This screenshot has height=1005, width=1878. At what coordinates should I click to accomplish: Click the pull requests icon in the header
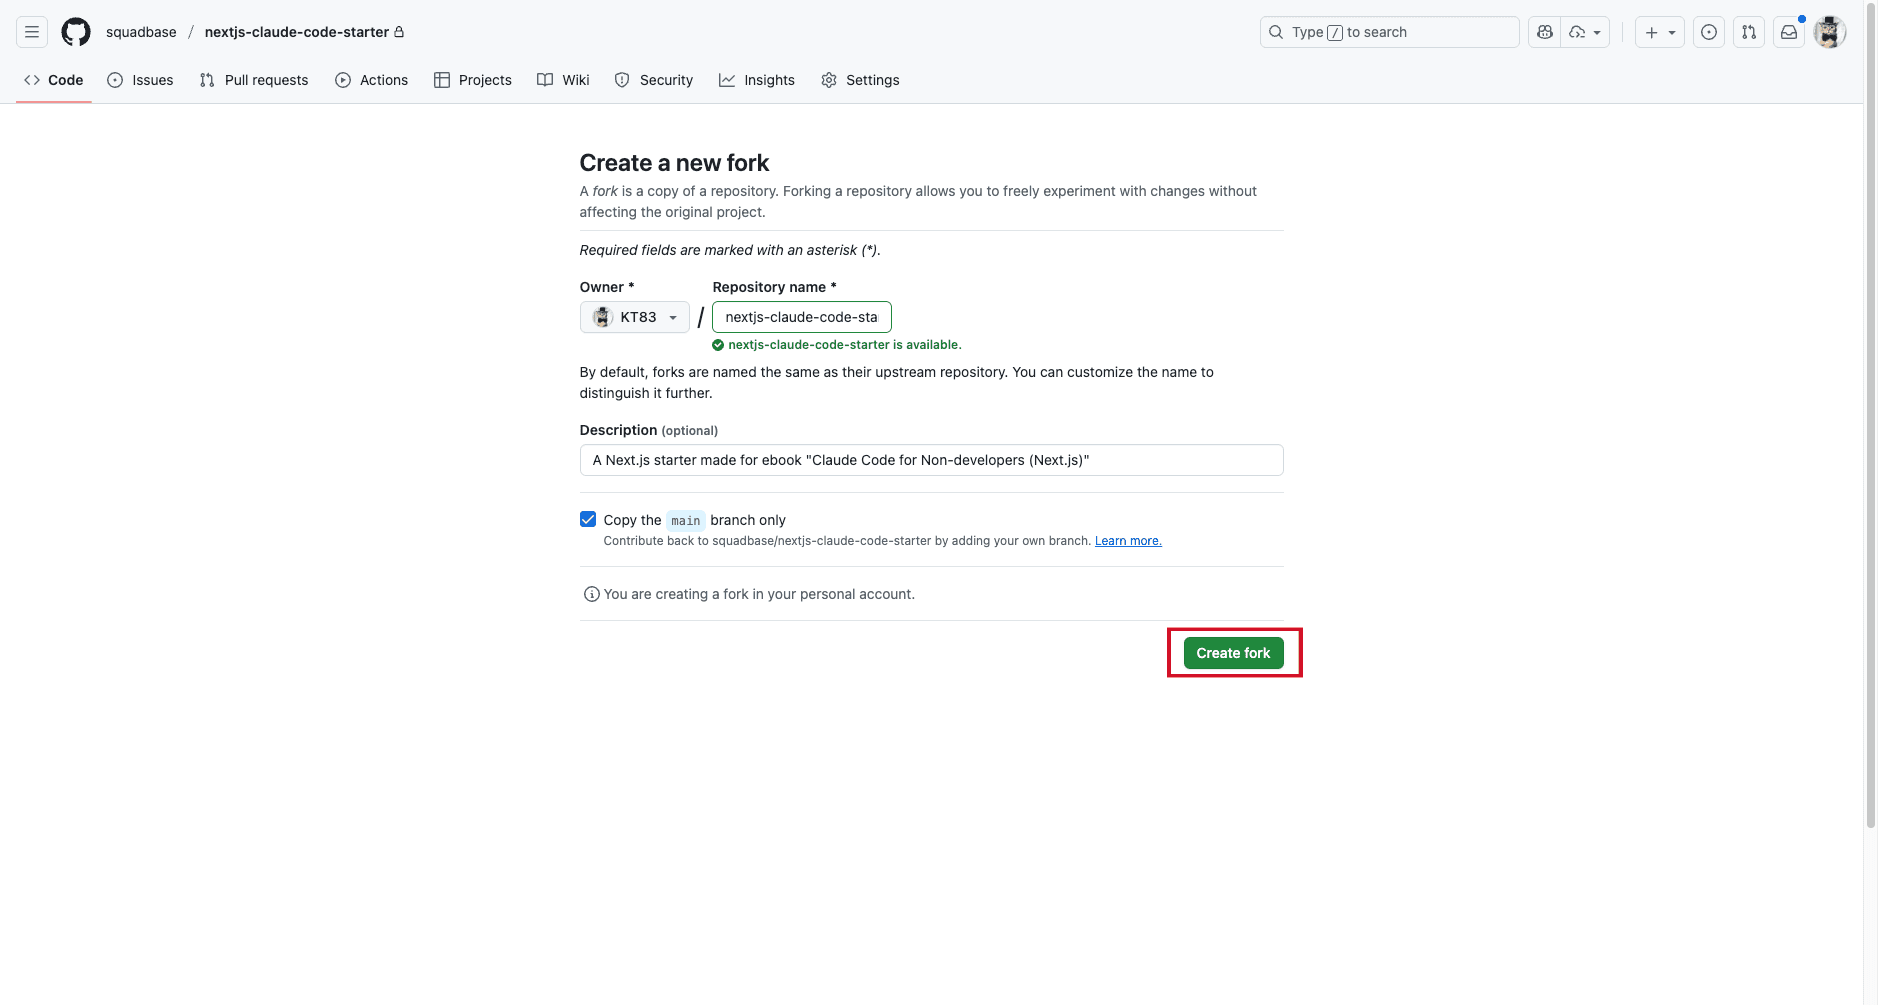(x=1748, y=32)
